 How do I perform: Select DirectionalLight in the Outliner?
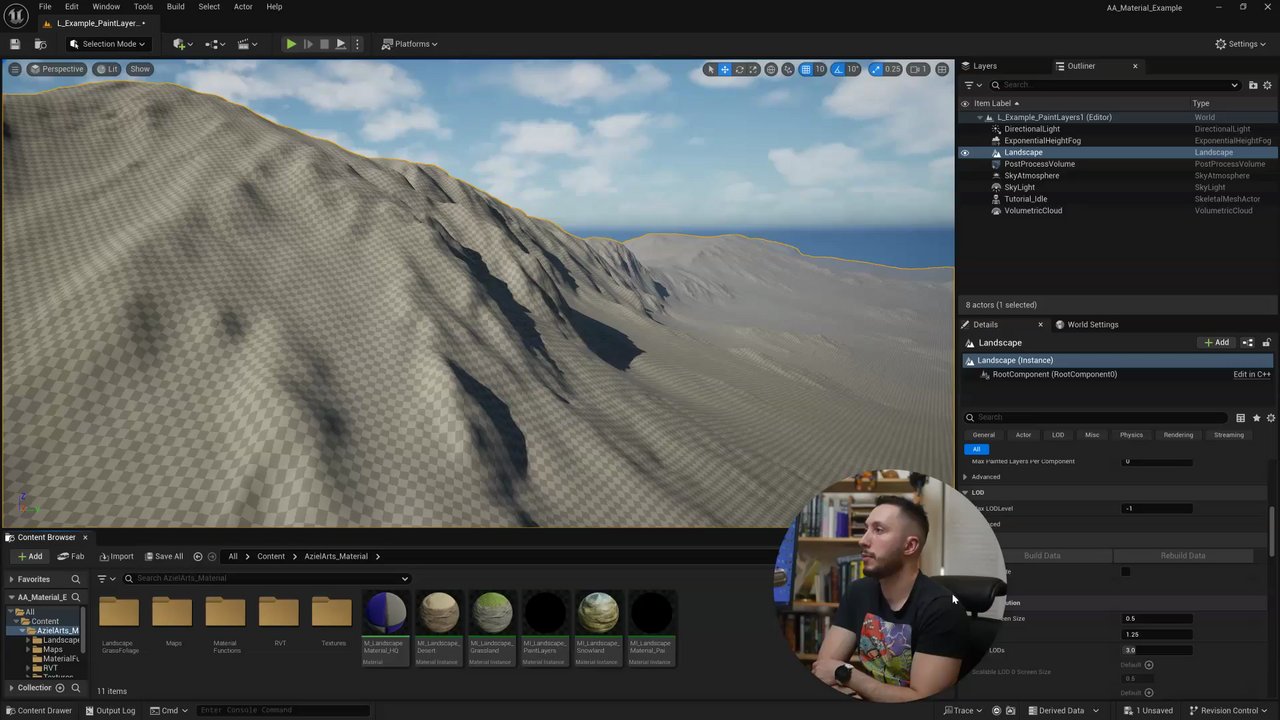pyautogui.click(x=1032, y=129)
